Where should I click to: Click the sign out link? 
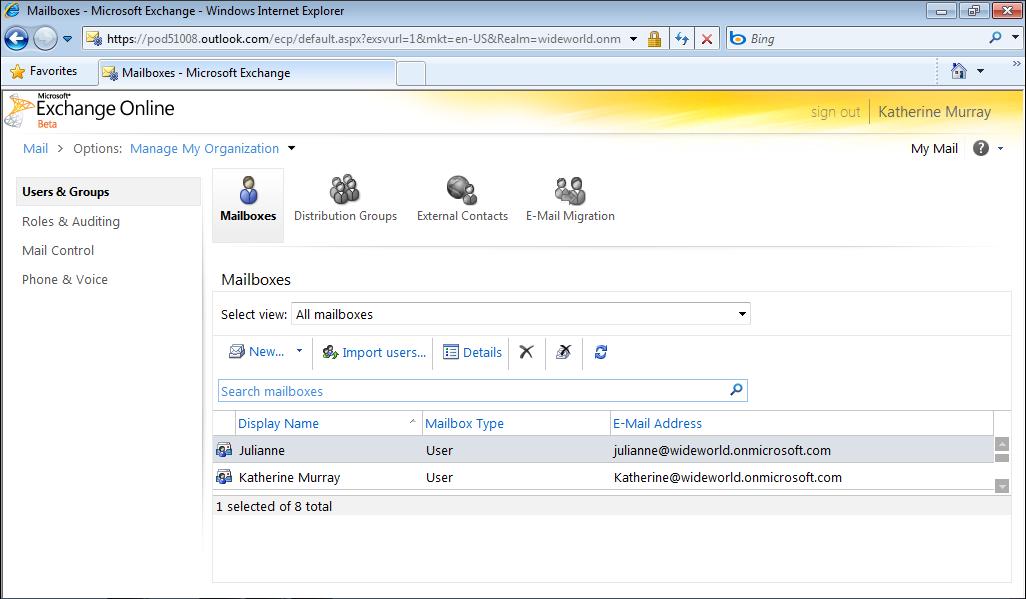[835, 112]
